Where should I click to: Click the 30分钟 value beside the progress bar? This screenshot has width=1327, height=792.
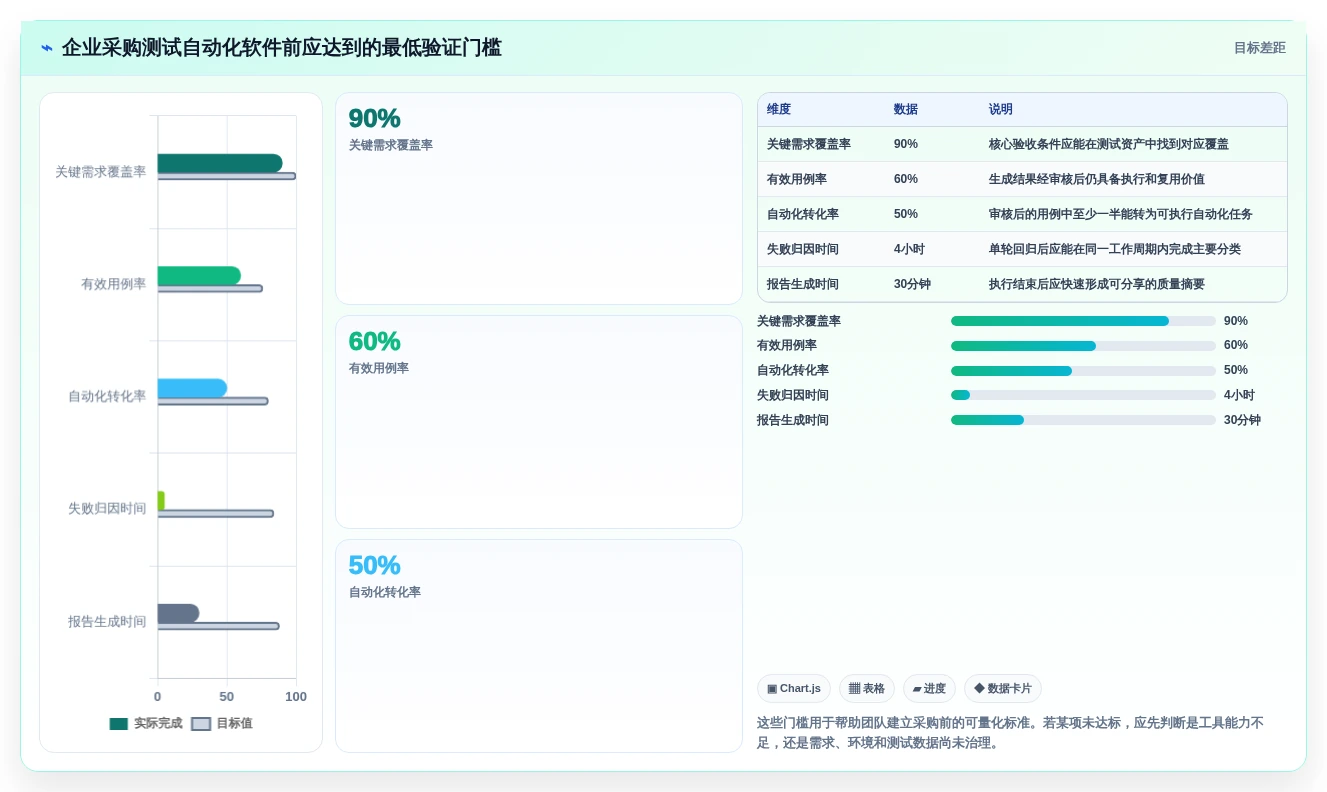1242,420
